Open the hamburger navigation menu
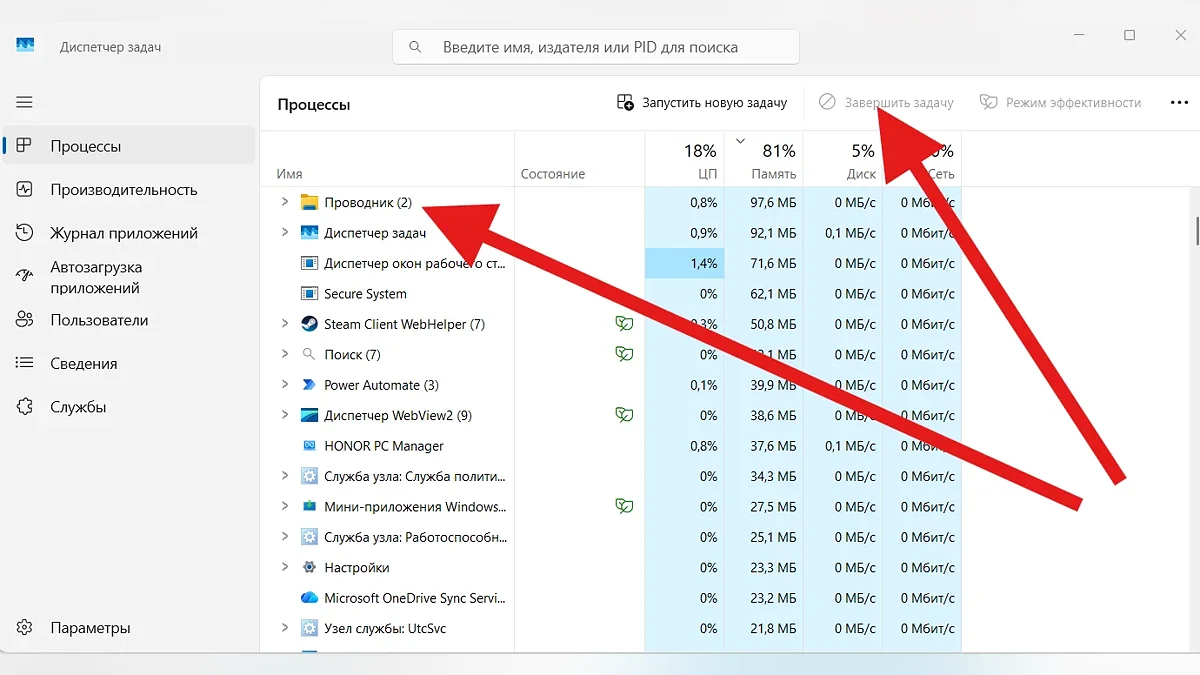 24,102
